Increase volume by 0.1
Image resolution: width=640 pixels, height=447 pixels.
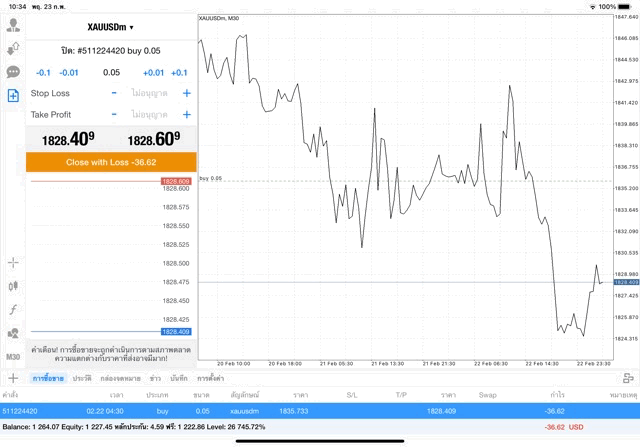[179, 73]
